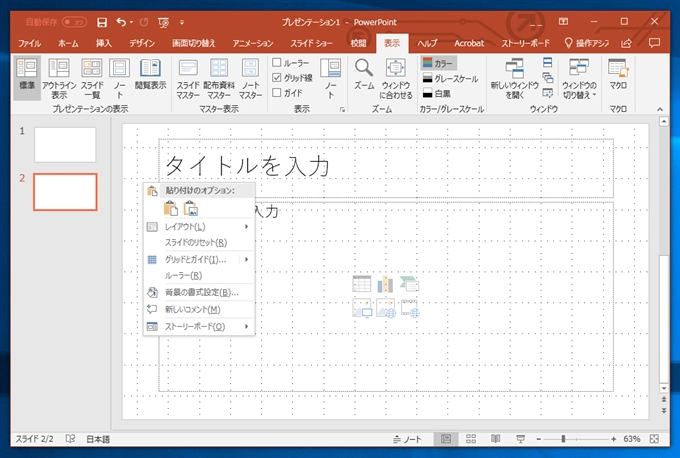
Task: Click the Zoom (ズーム) magnifier icon
Action: point(364,69)
